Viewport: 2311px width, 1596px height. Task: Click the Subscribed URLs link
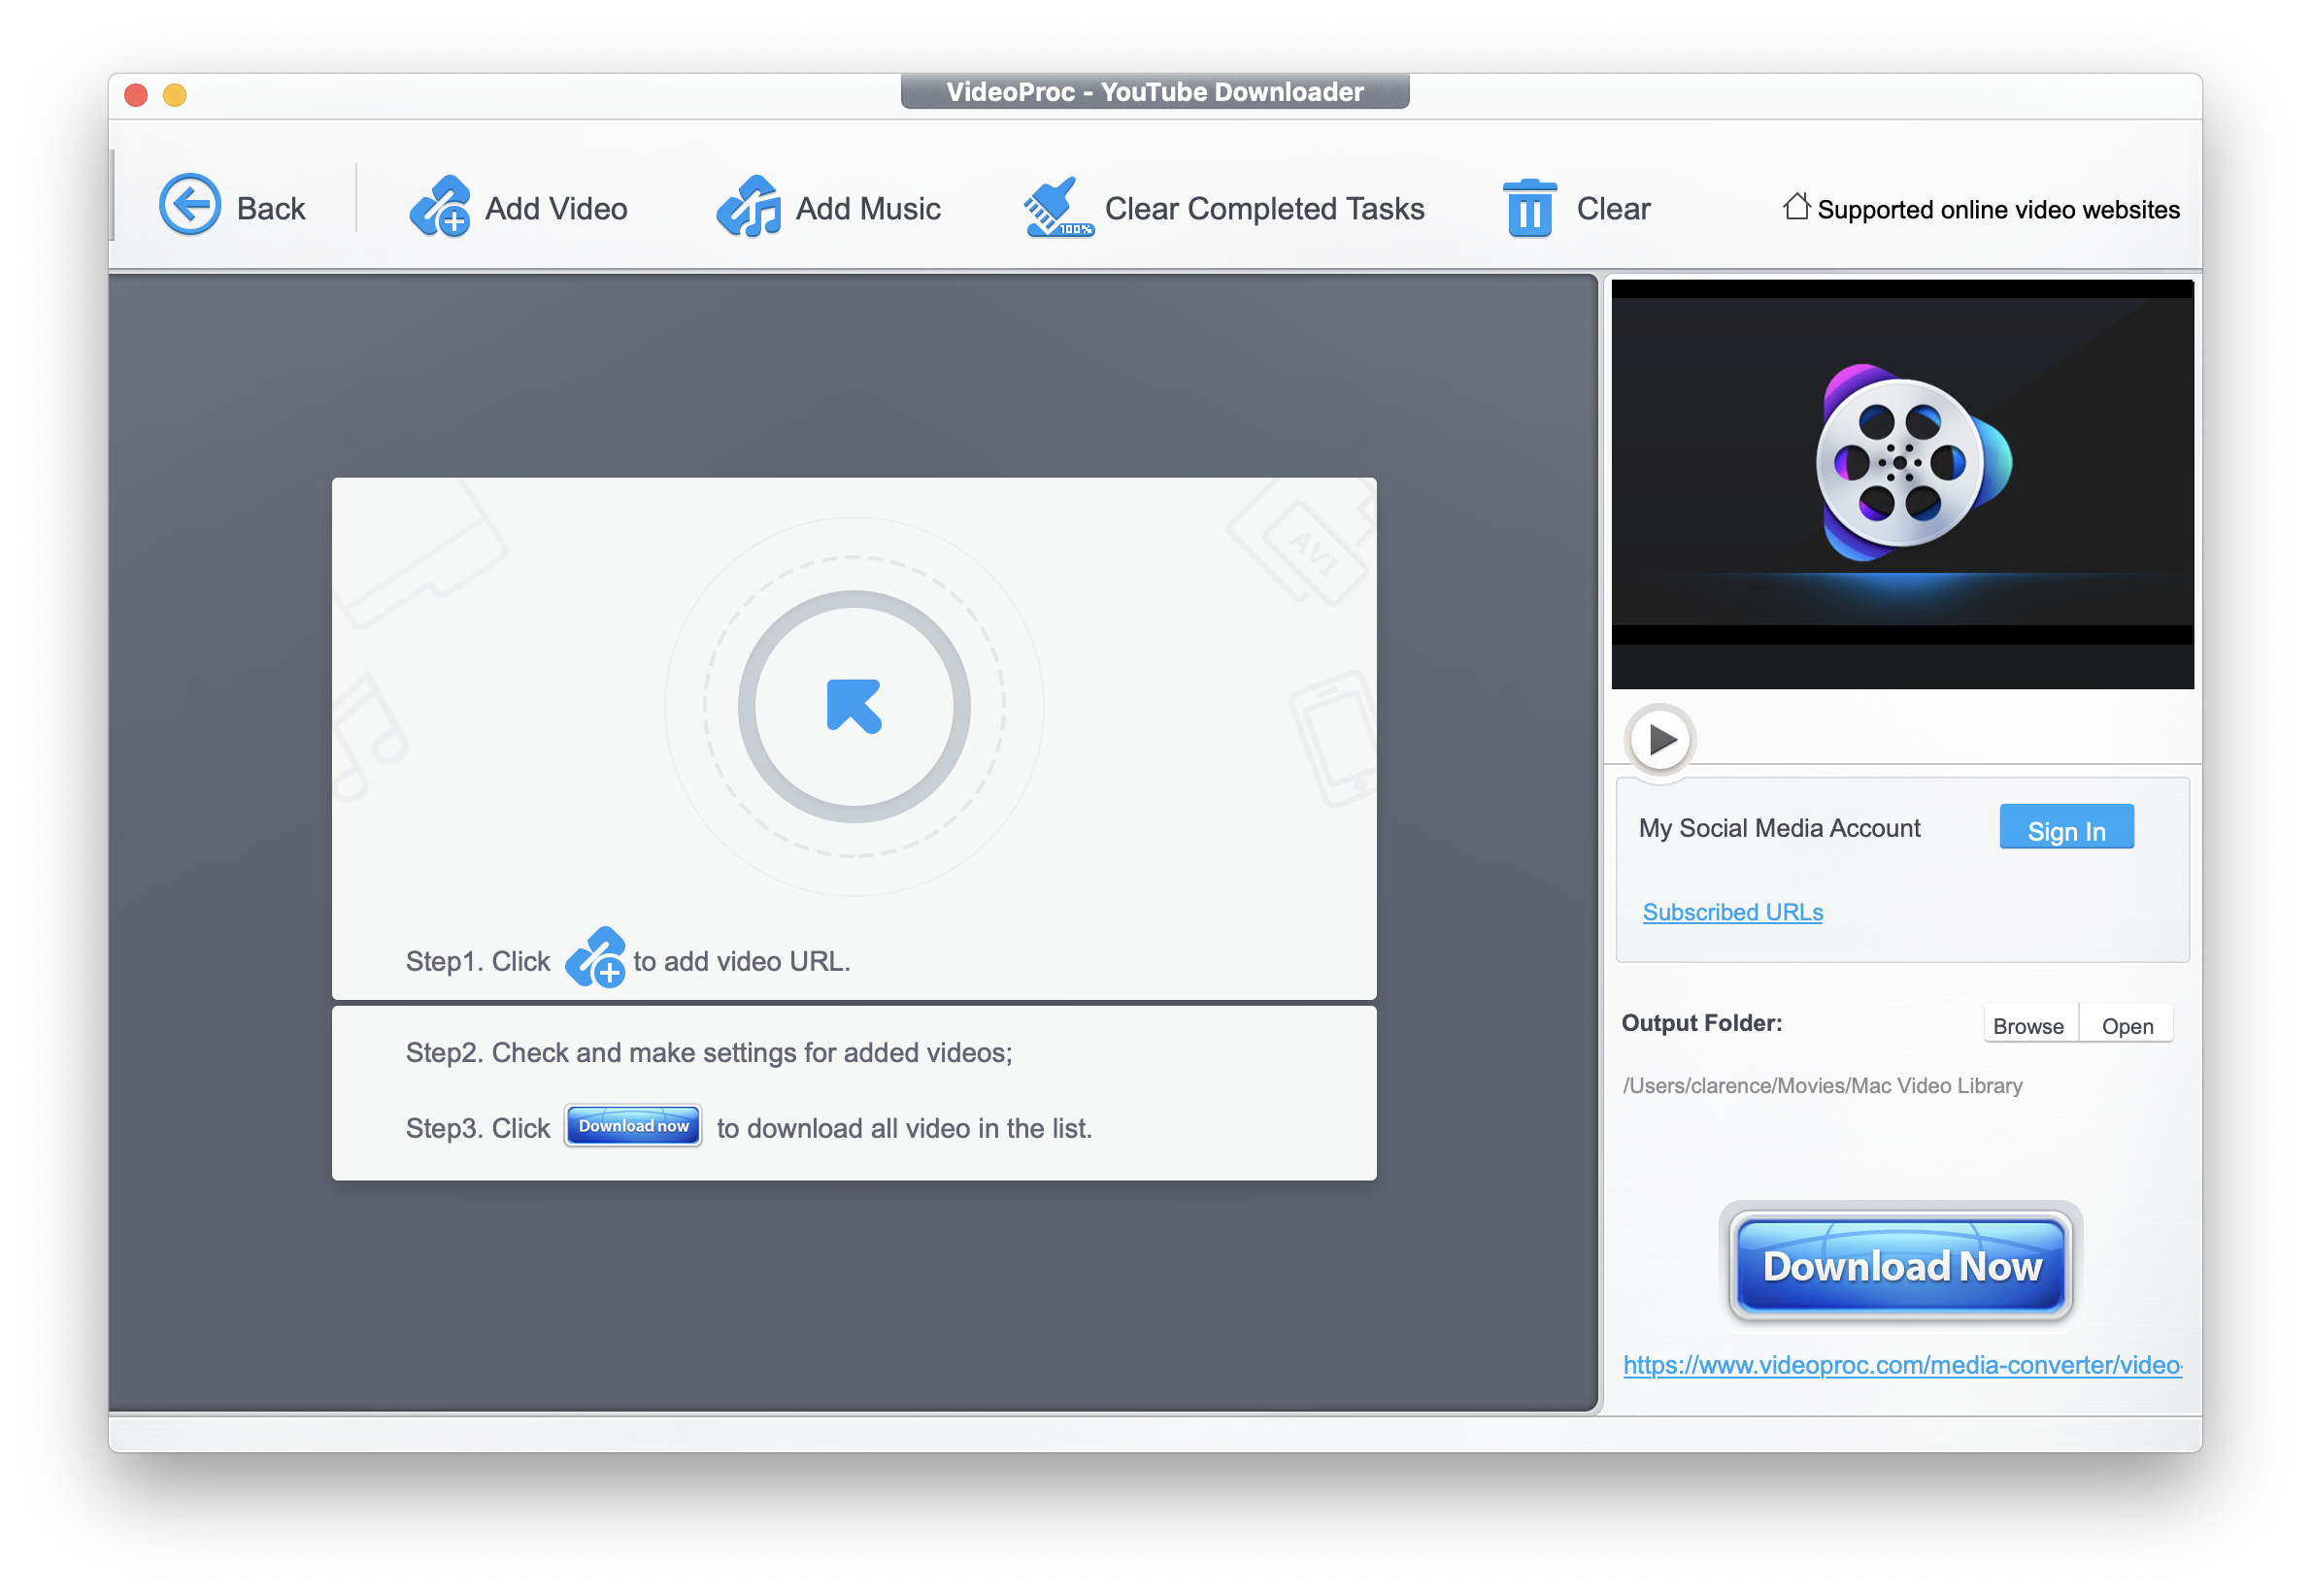1729,912
